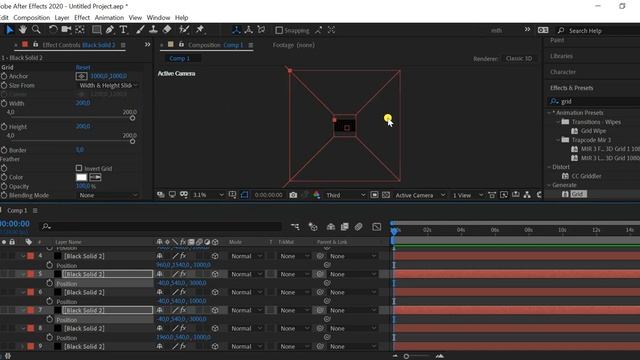Open the TrkMat dropdown for layer 6
Viewport: 640px width, 360px height.
[x=294, y=293]
